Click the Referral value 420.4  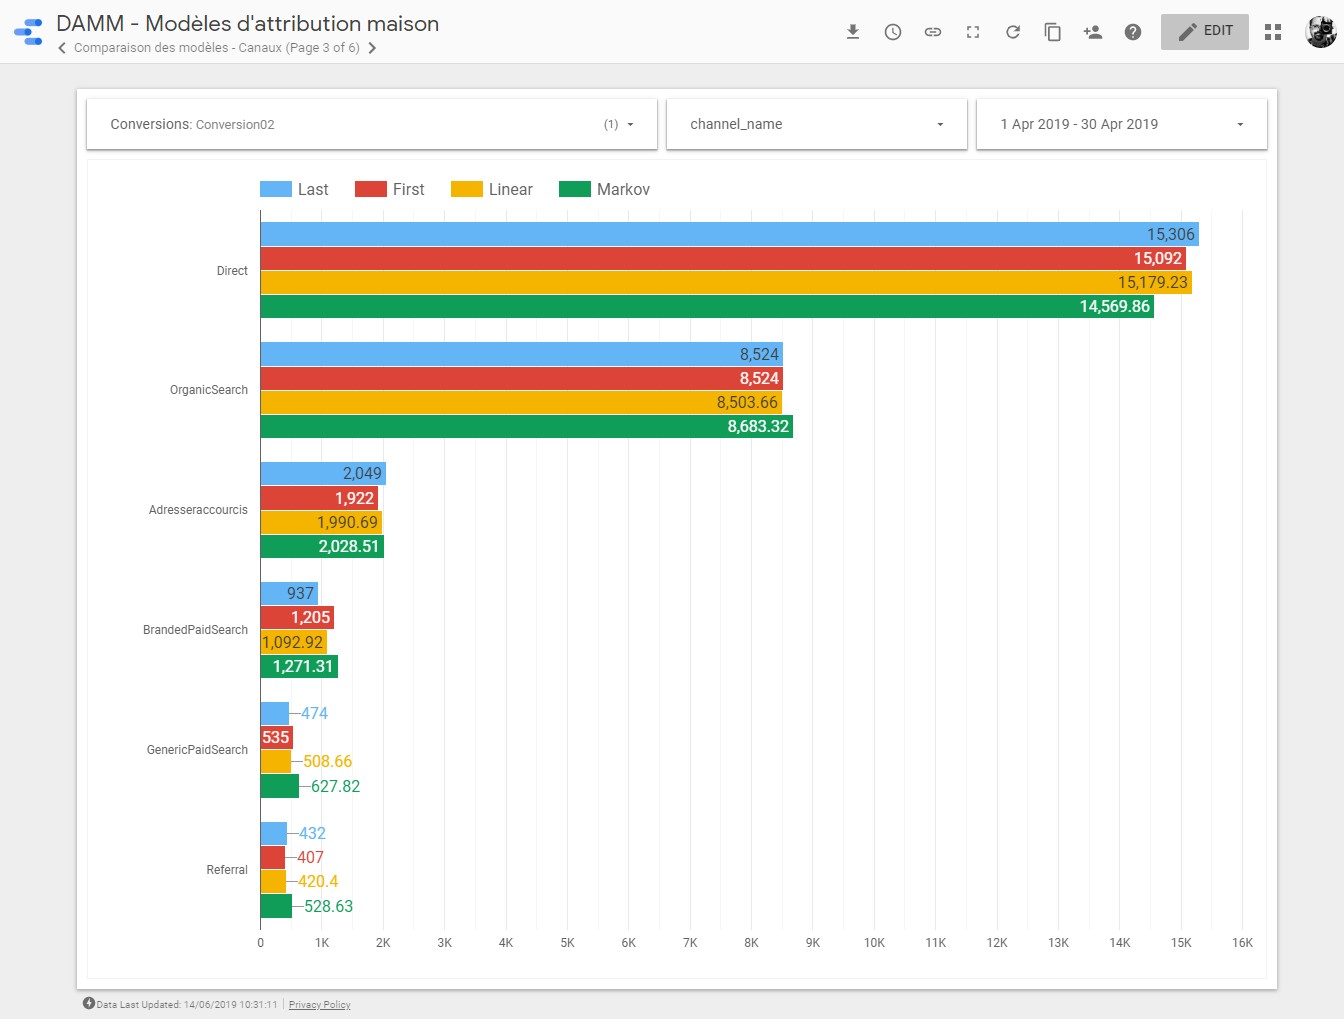point(318,882)
